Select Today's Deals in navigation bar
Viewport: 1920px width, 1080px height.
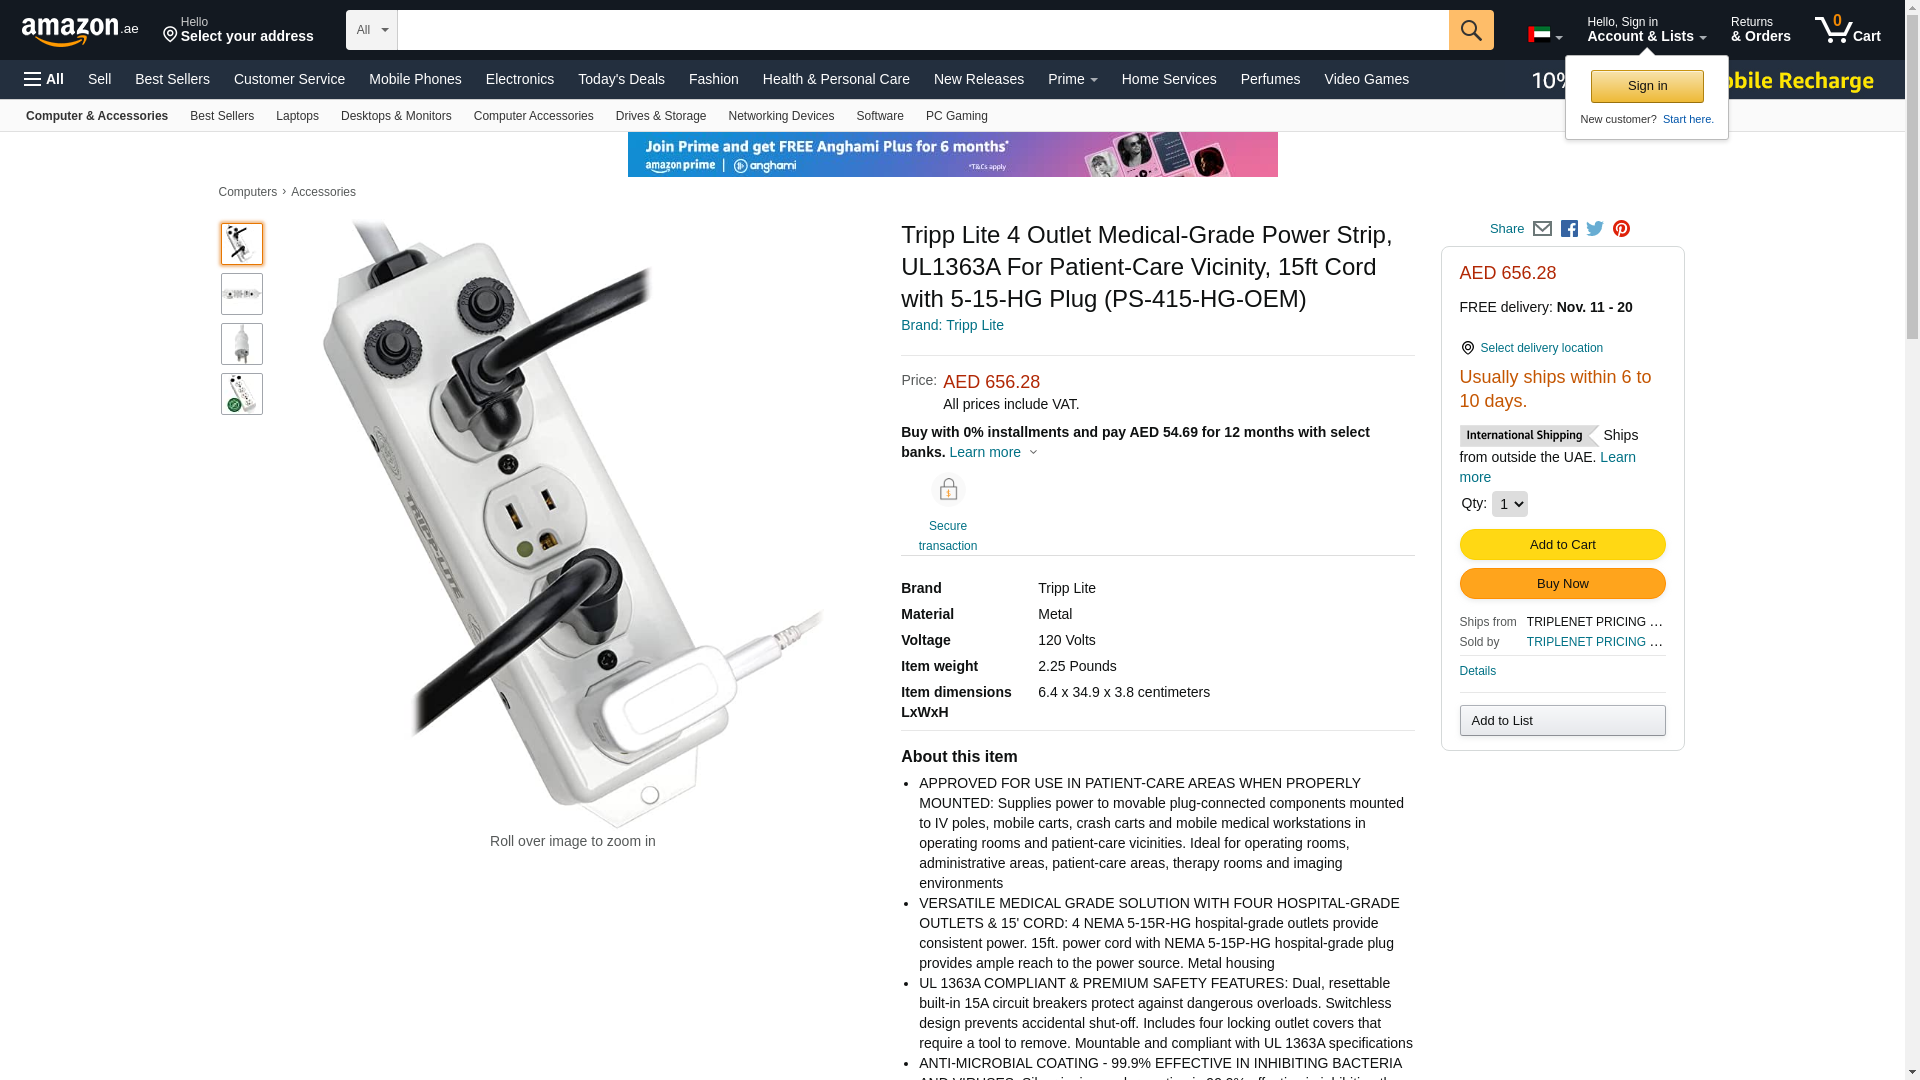[x=621, y=79]
